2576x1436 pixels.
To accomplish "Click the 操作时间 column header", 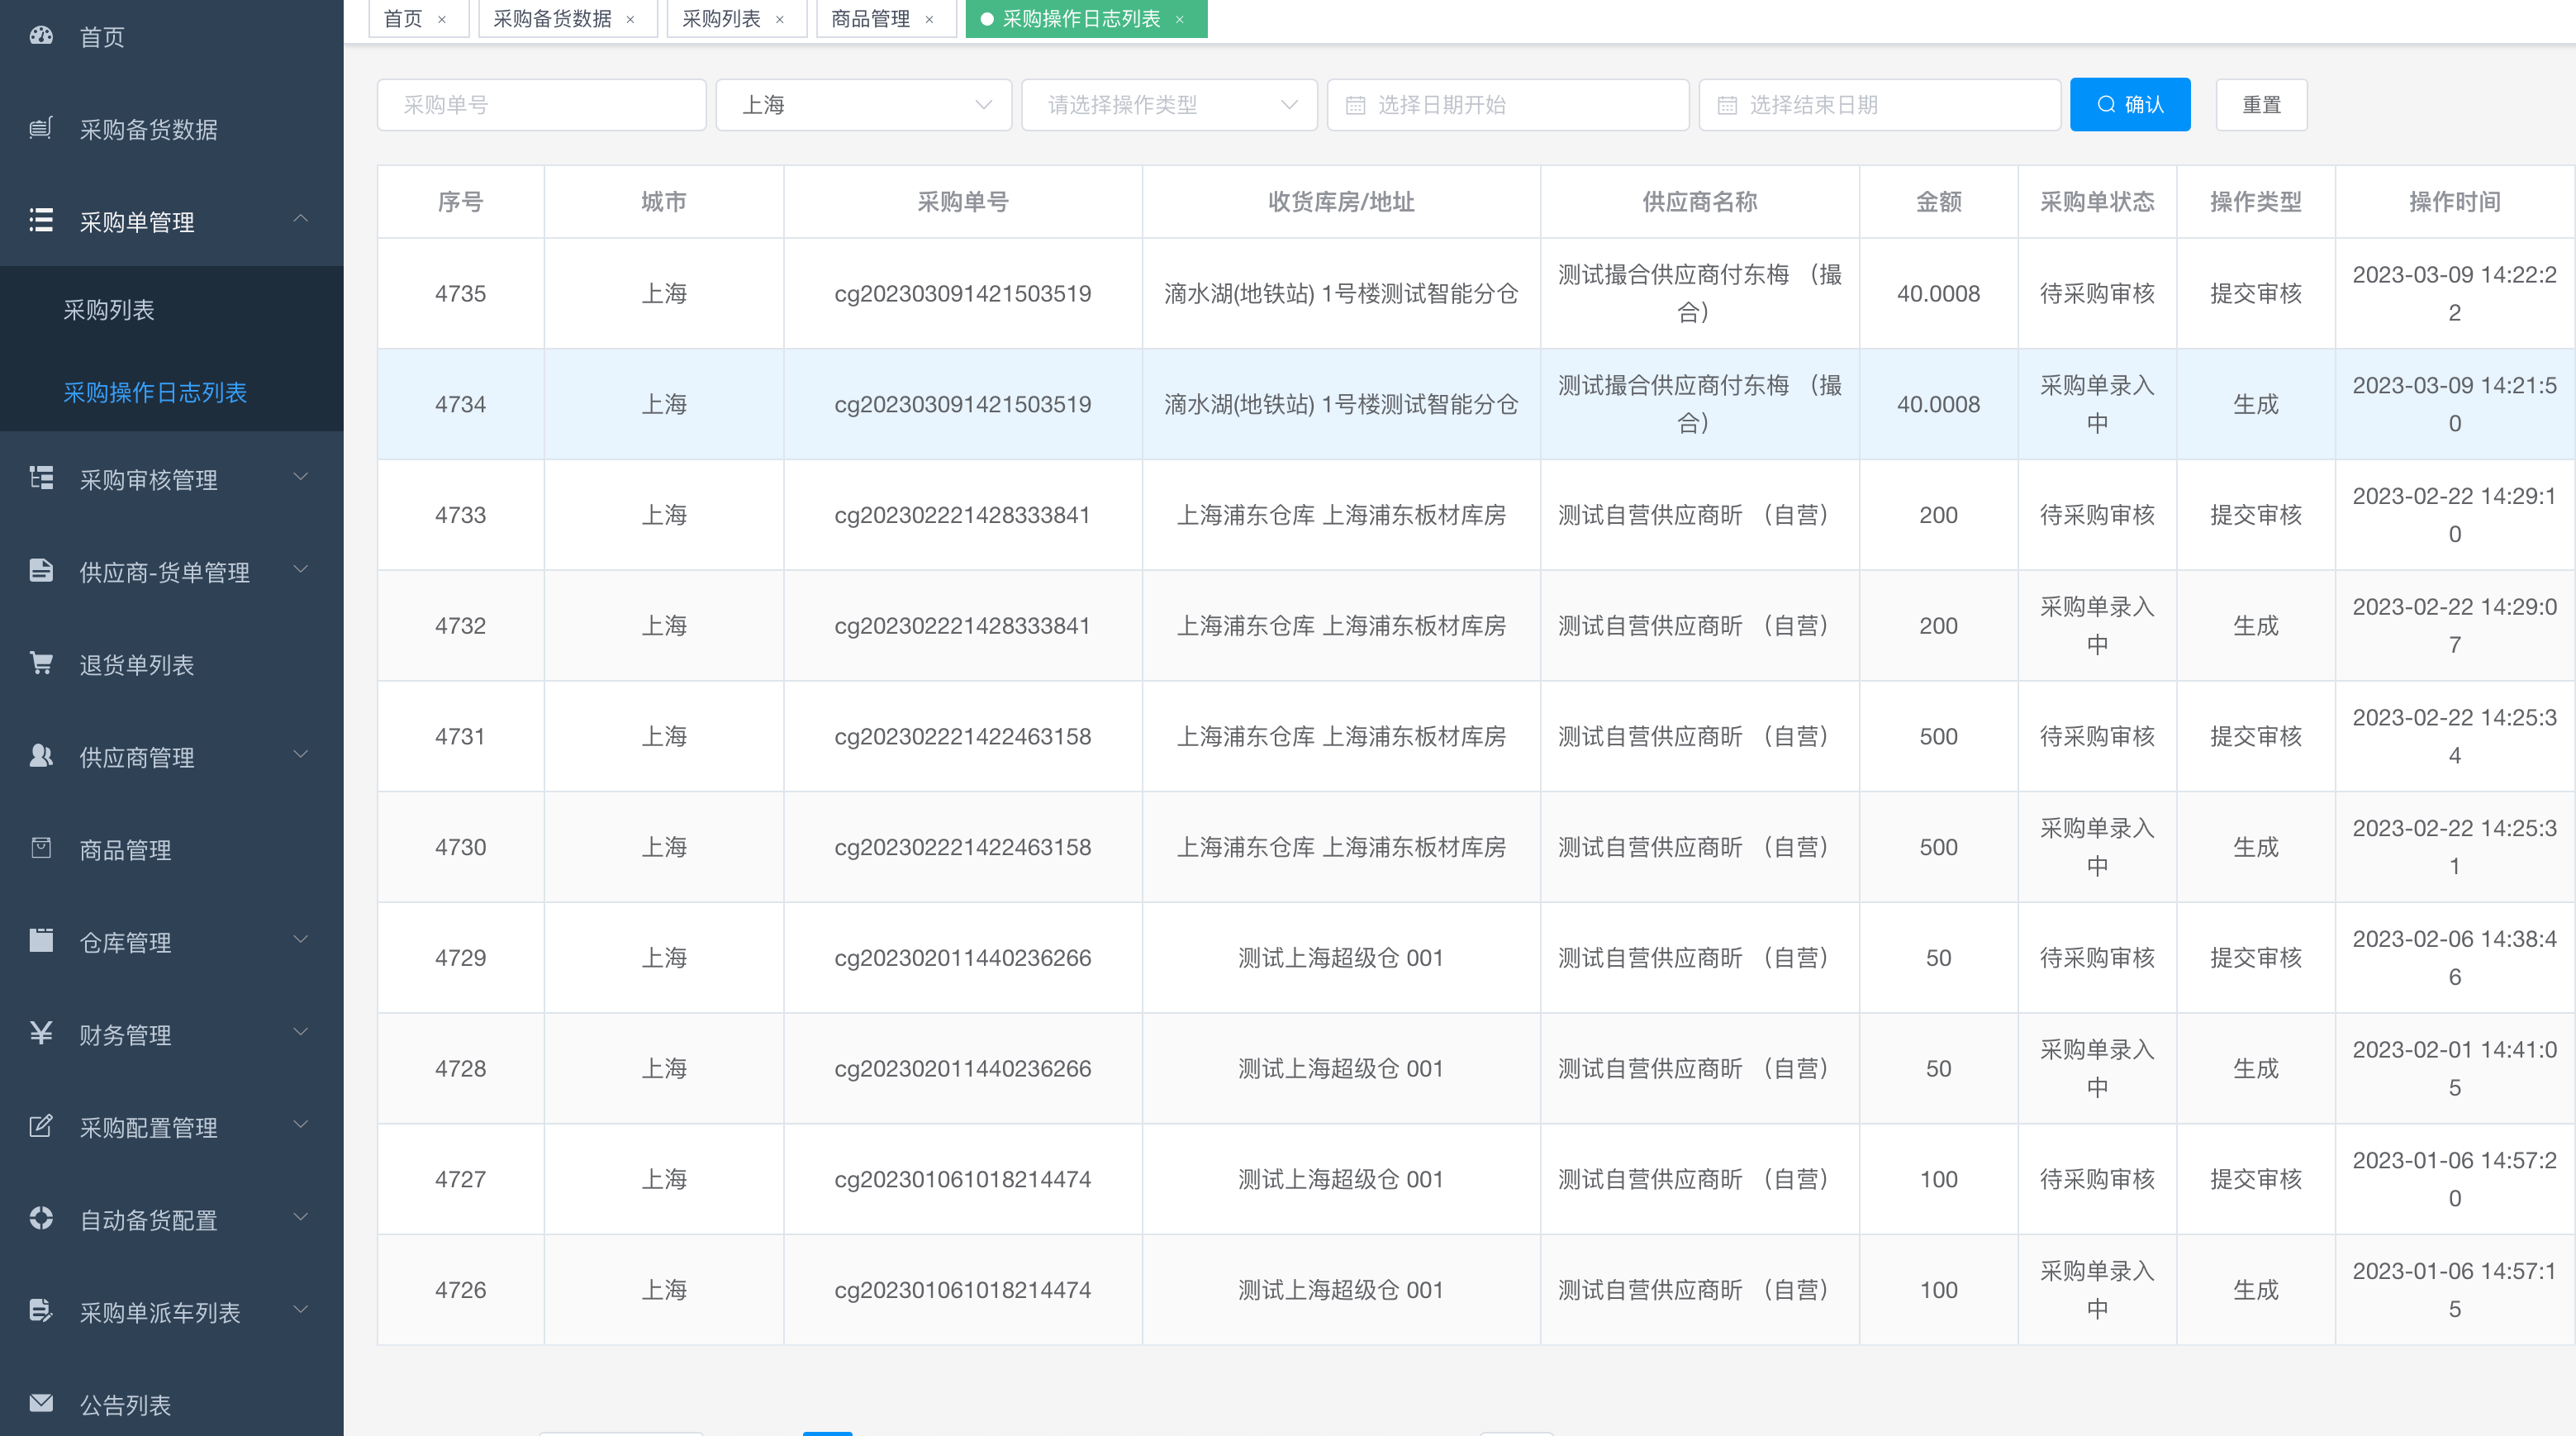I will tap(2454, 202).
